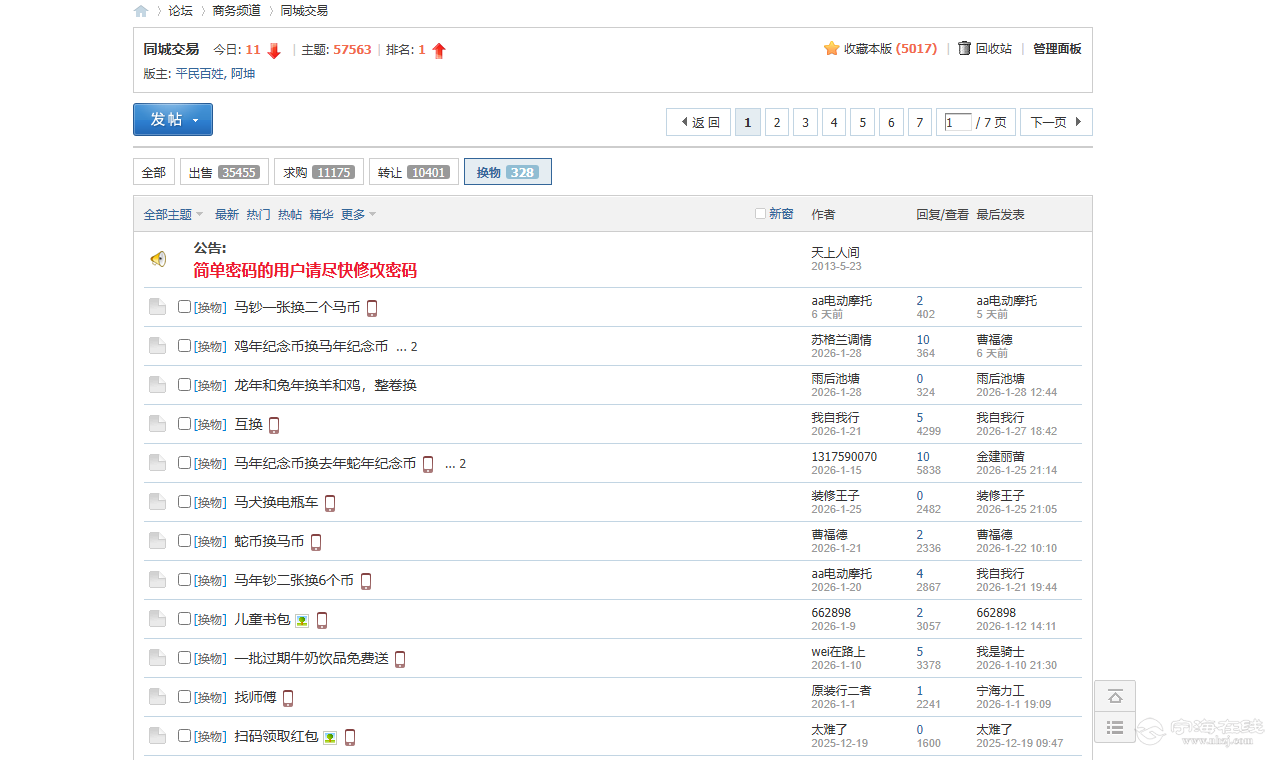
Task: Click the green image icon on 儿童书包 thread
Action: click(301, 620)
